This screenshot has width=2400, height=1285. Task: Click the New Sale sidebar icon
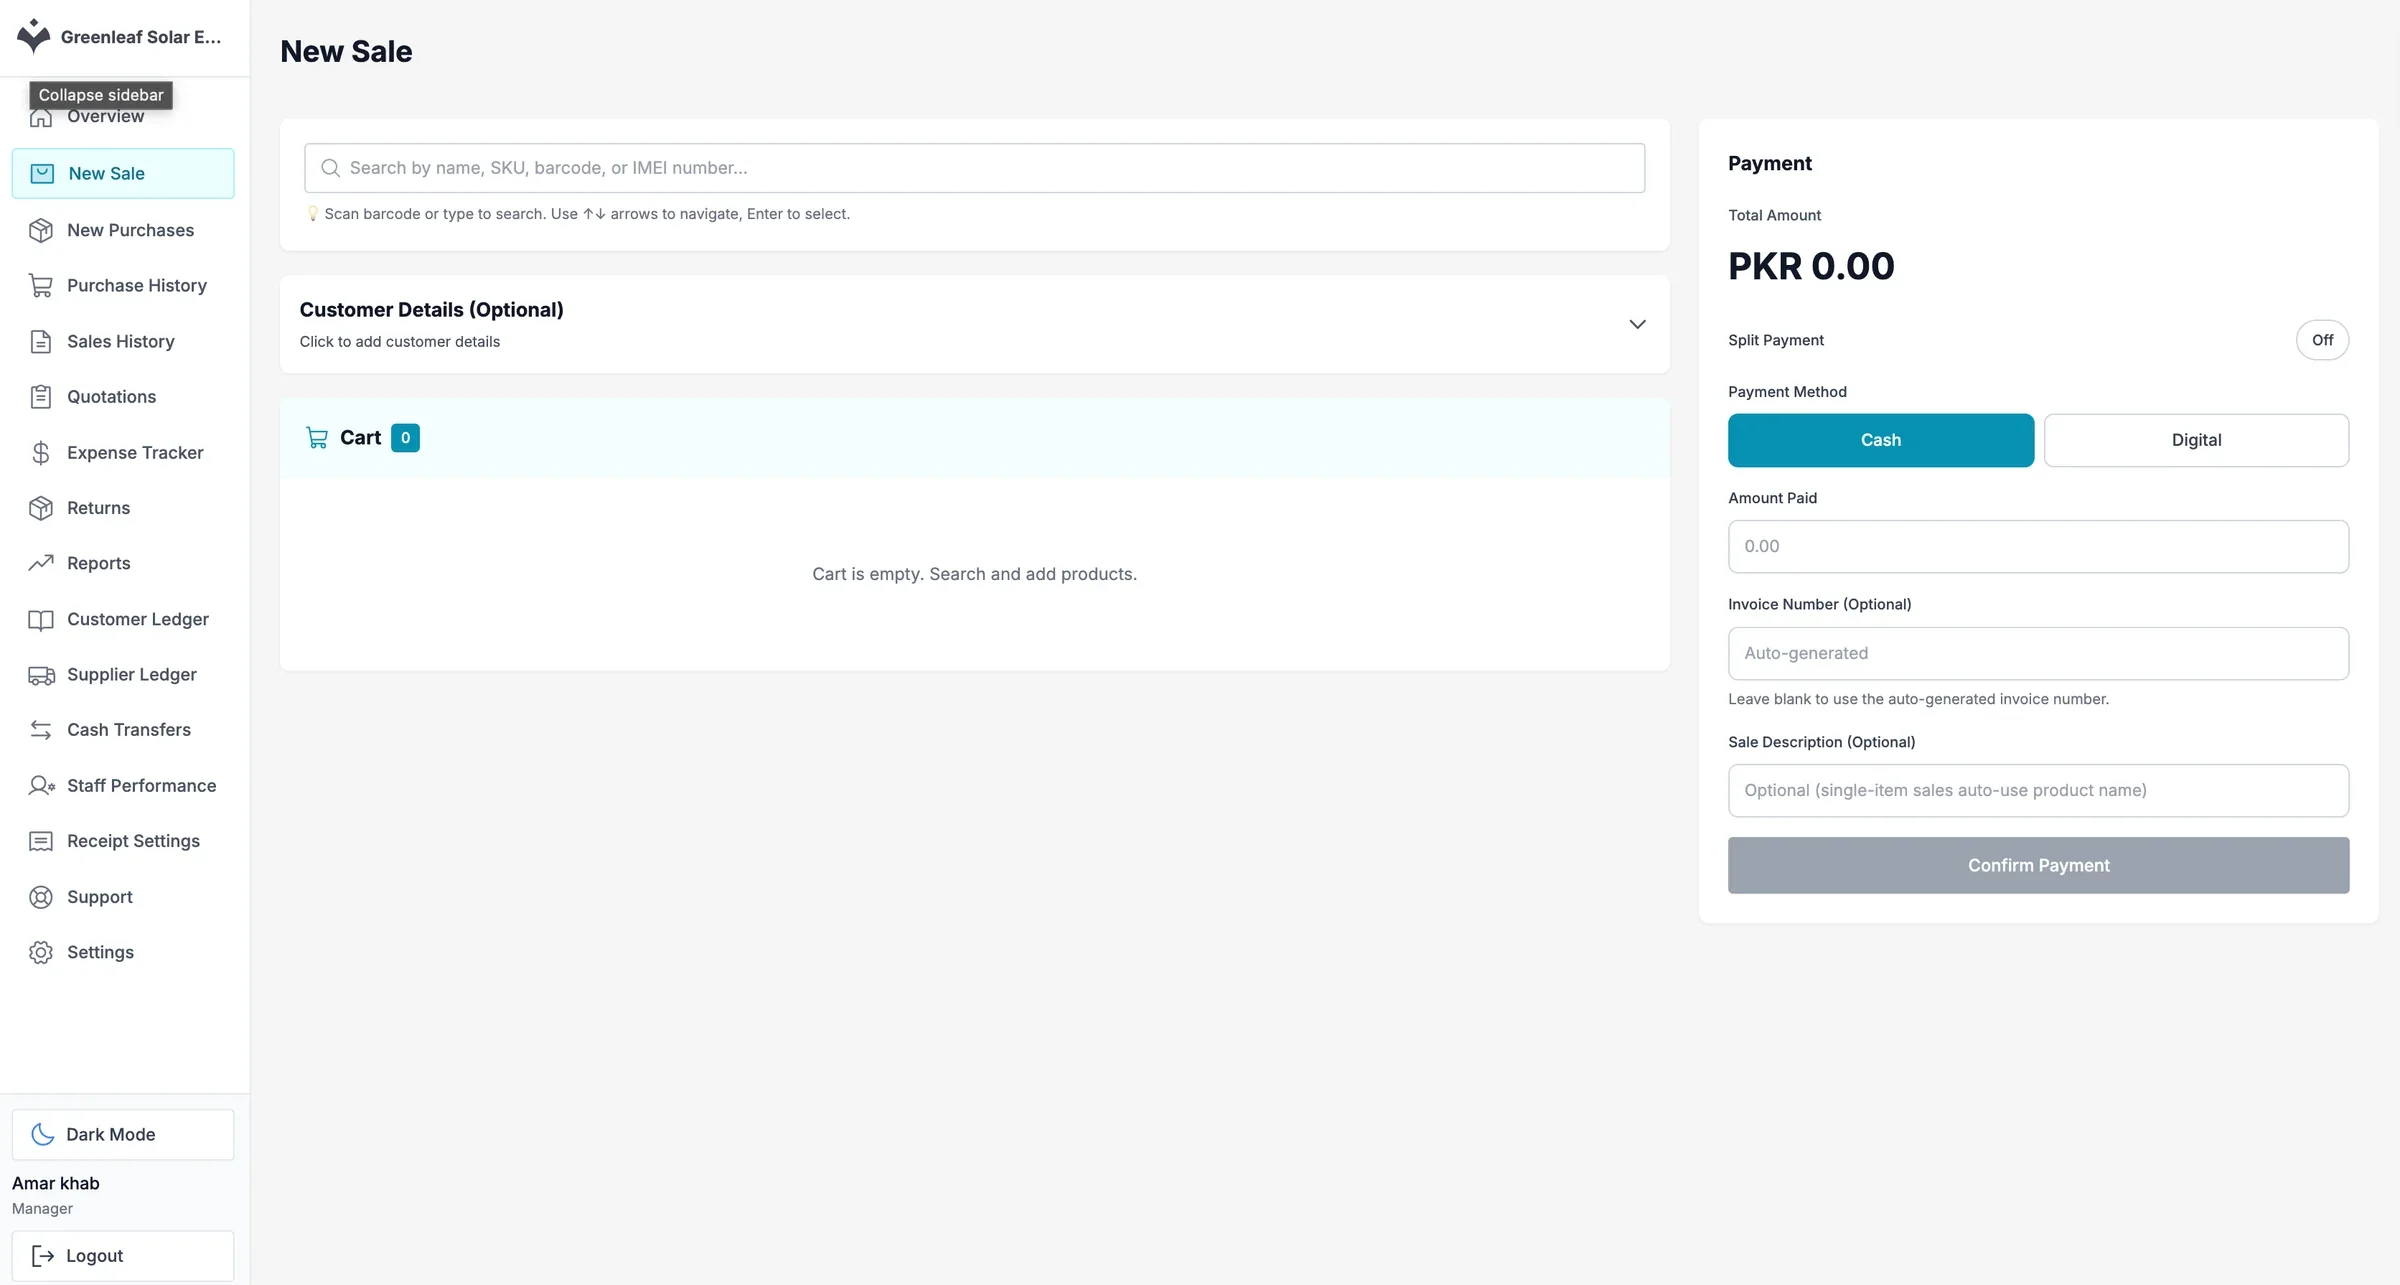[x=42, y=174]
